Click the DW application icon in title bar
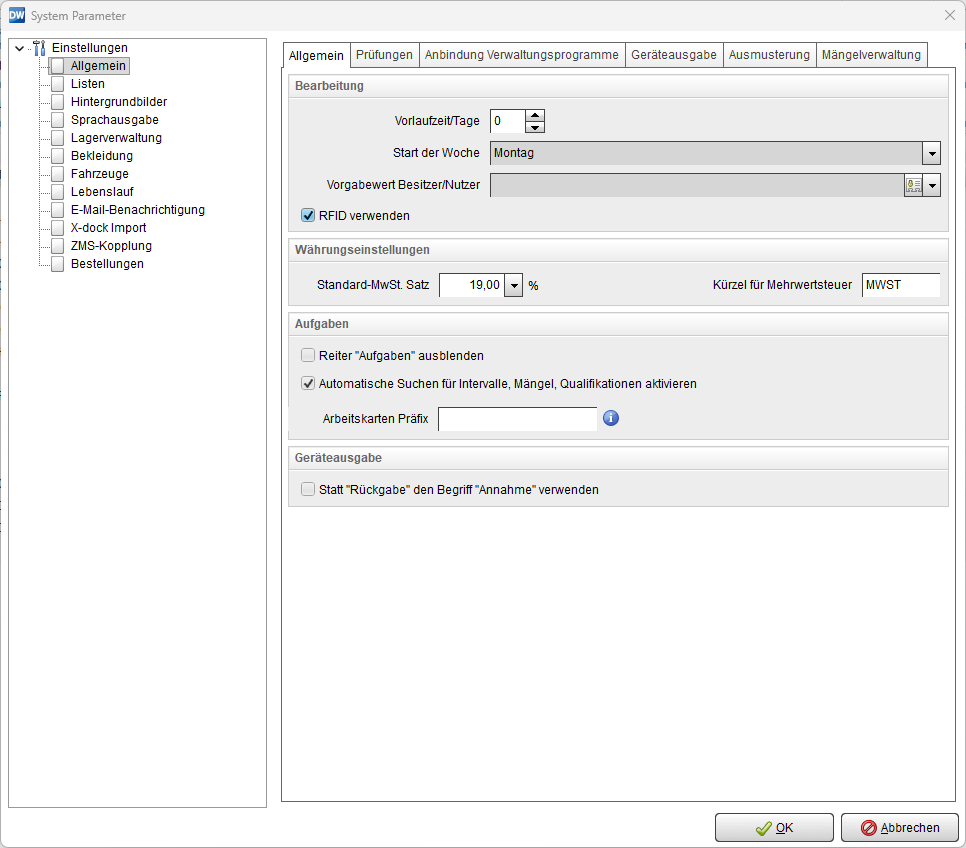The height and width of the screenshot is (848, 966). [16, 15]
